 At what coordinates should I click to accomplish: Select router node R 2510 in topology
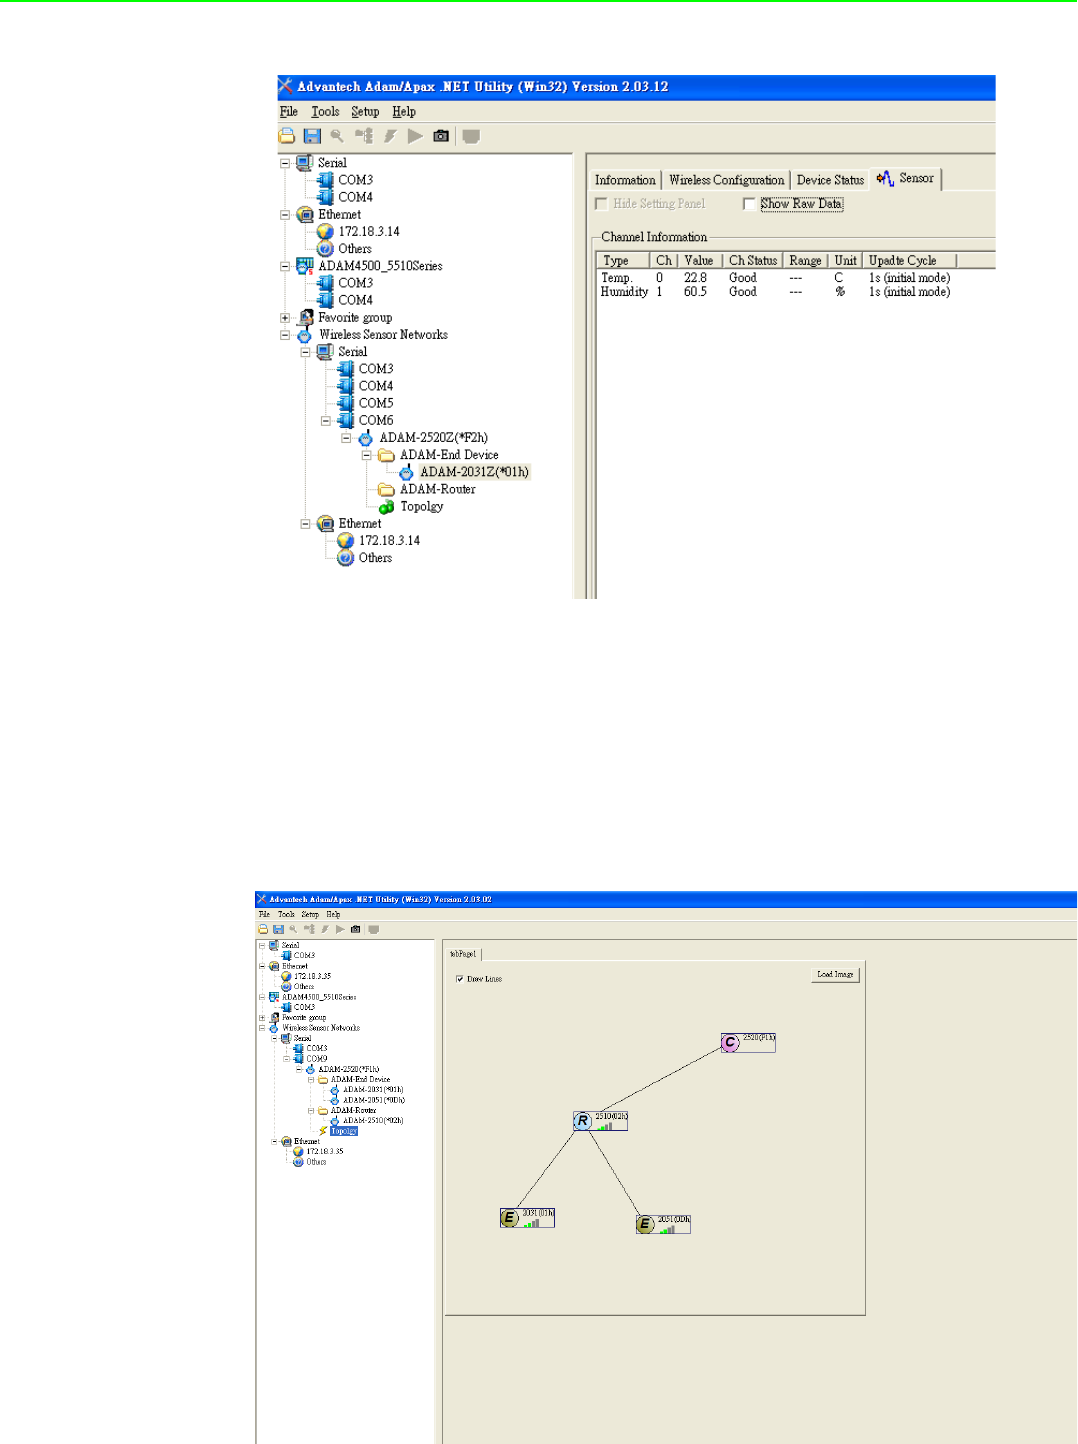tap(601, 1121)
